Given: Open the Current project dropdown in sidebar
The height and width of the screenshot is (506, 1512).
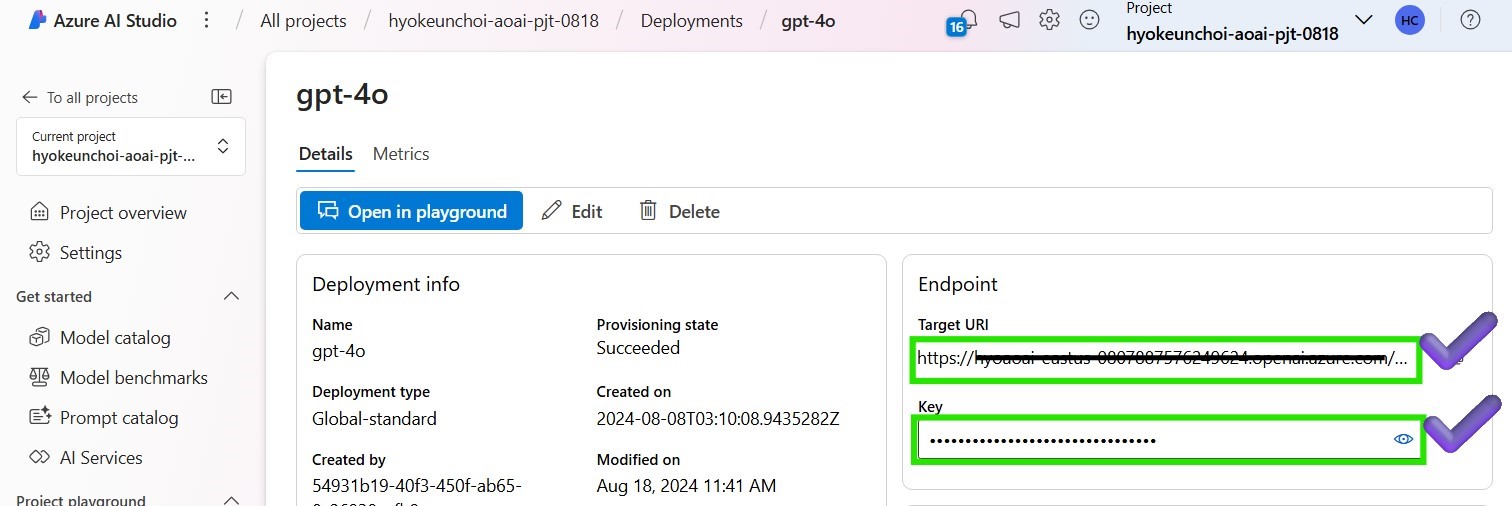Looking at the screenshot, I should coord(131,146).
